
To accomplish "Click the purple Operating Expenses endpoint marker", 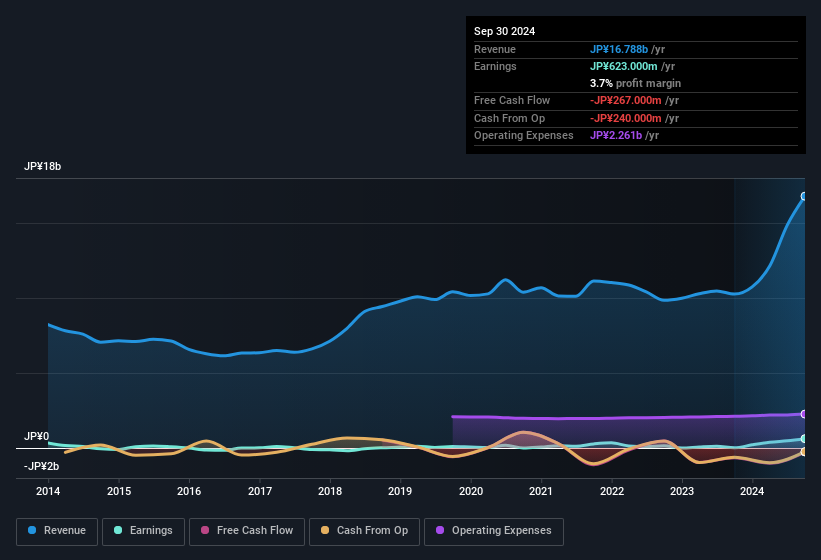I will [x=804, y=414].
